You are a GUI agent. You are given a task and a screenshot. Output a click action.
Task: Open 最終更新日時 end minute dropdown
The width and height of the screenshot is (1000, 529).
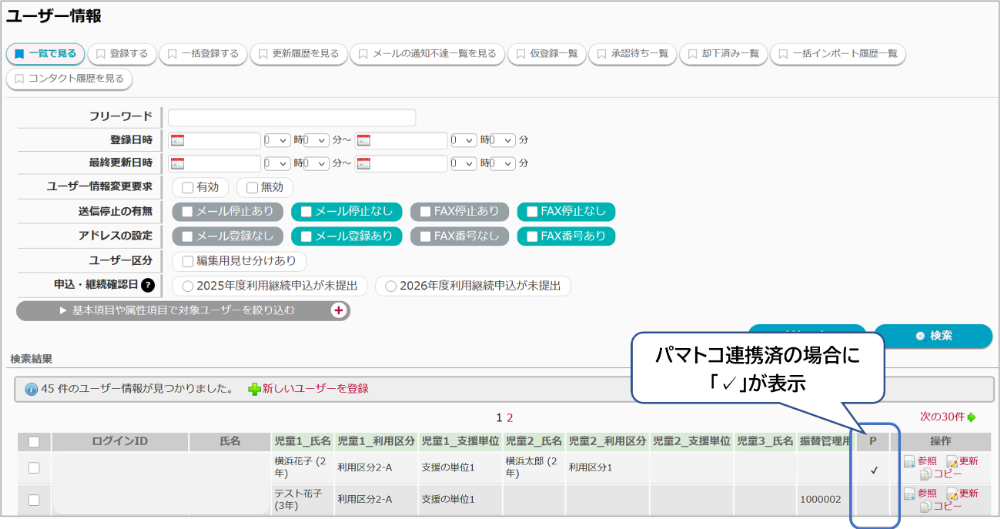(502, 164)
